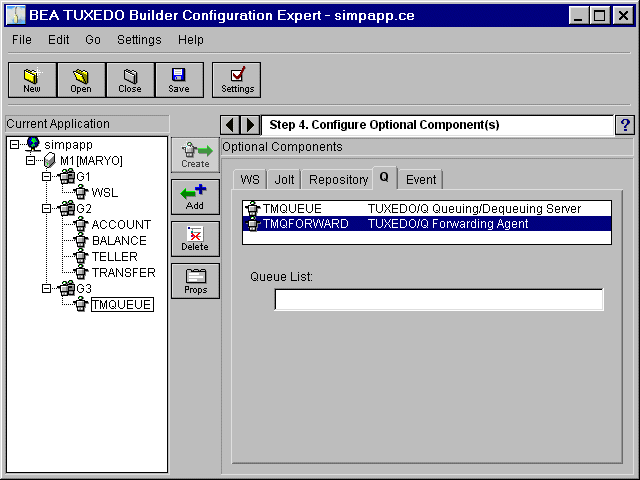The width and height of the screenshot is (640, 480).
Task: Select TUXEDO/Q Forwarding Agent description
Action: pos(448,224)
